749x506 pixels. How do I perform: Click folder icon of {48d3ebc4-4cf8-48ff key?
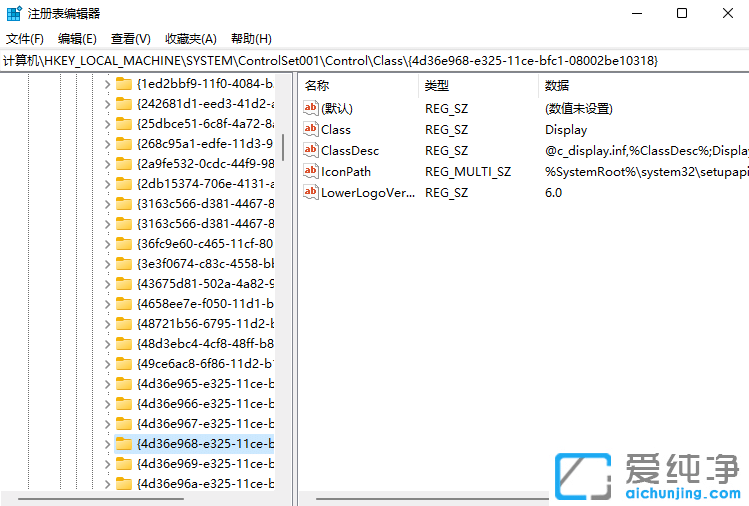point(124,344)
